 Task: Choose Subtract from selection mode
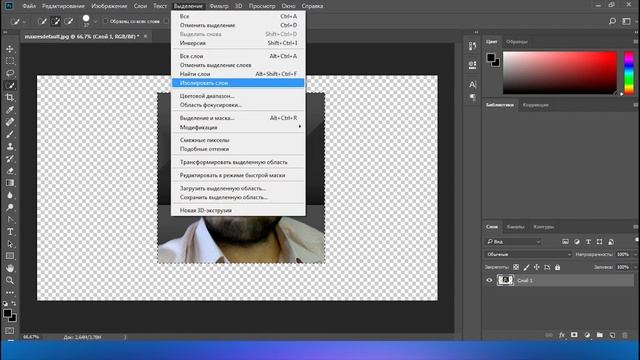pos(69,21)
